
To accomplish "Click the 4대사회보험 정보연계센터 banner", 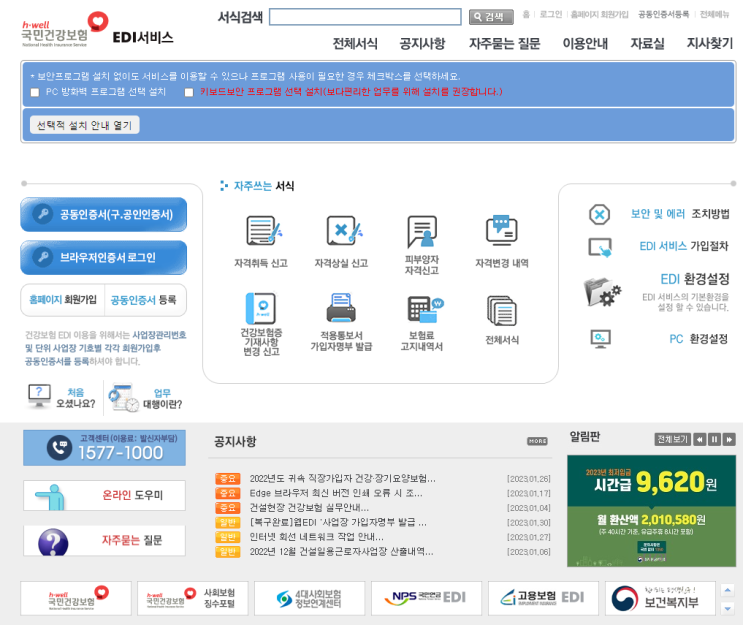I will [x=309, y=598].
